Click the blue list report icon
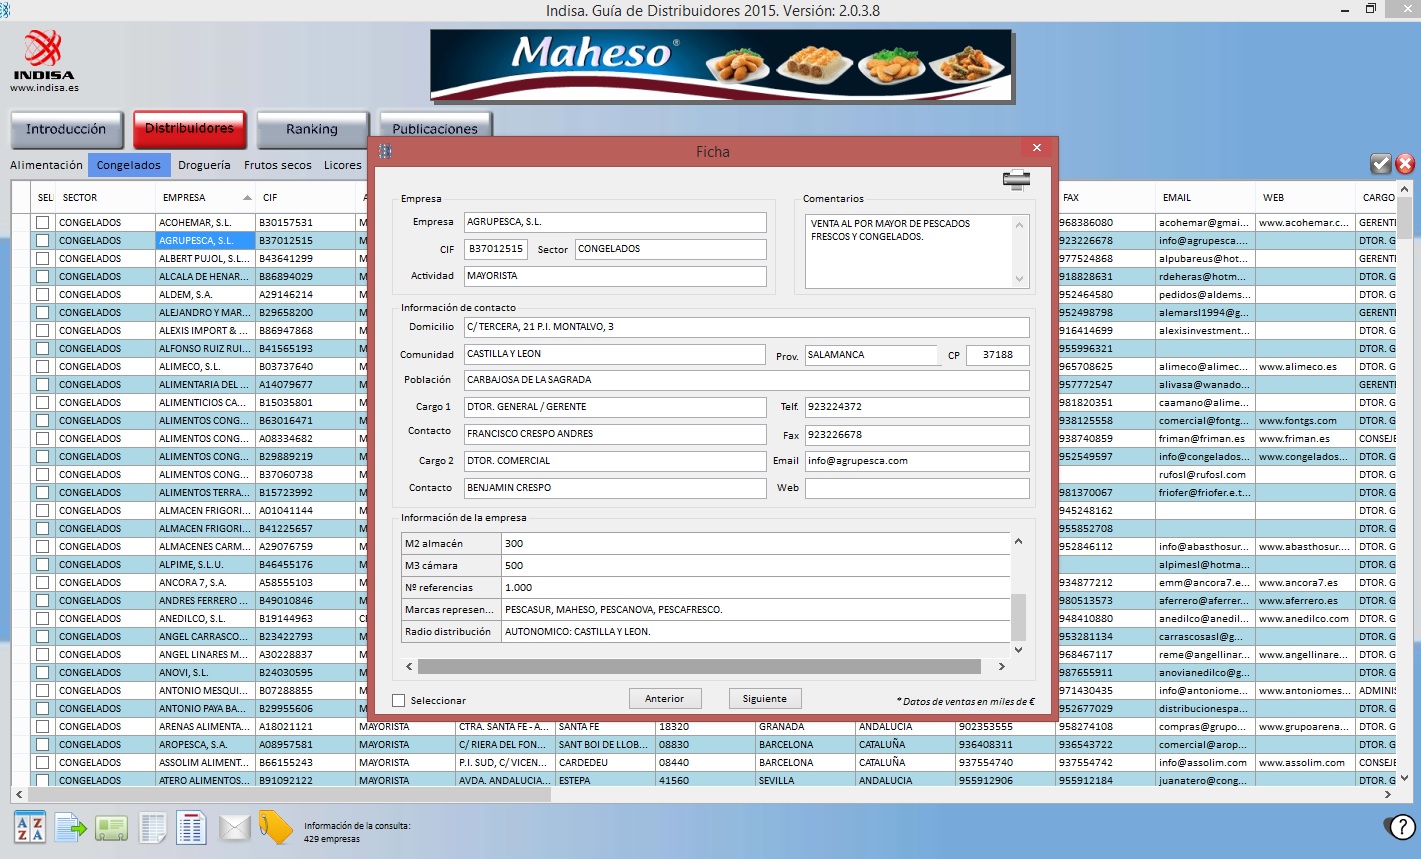This screenshot has width=1421, height=859. (x=191, y=828)
